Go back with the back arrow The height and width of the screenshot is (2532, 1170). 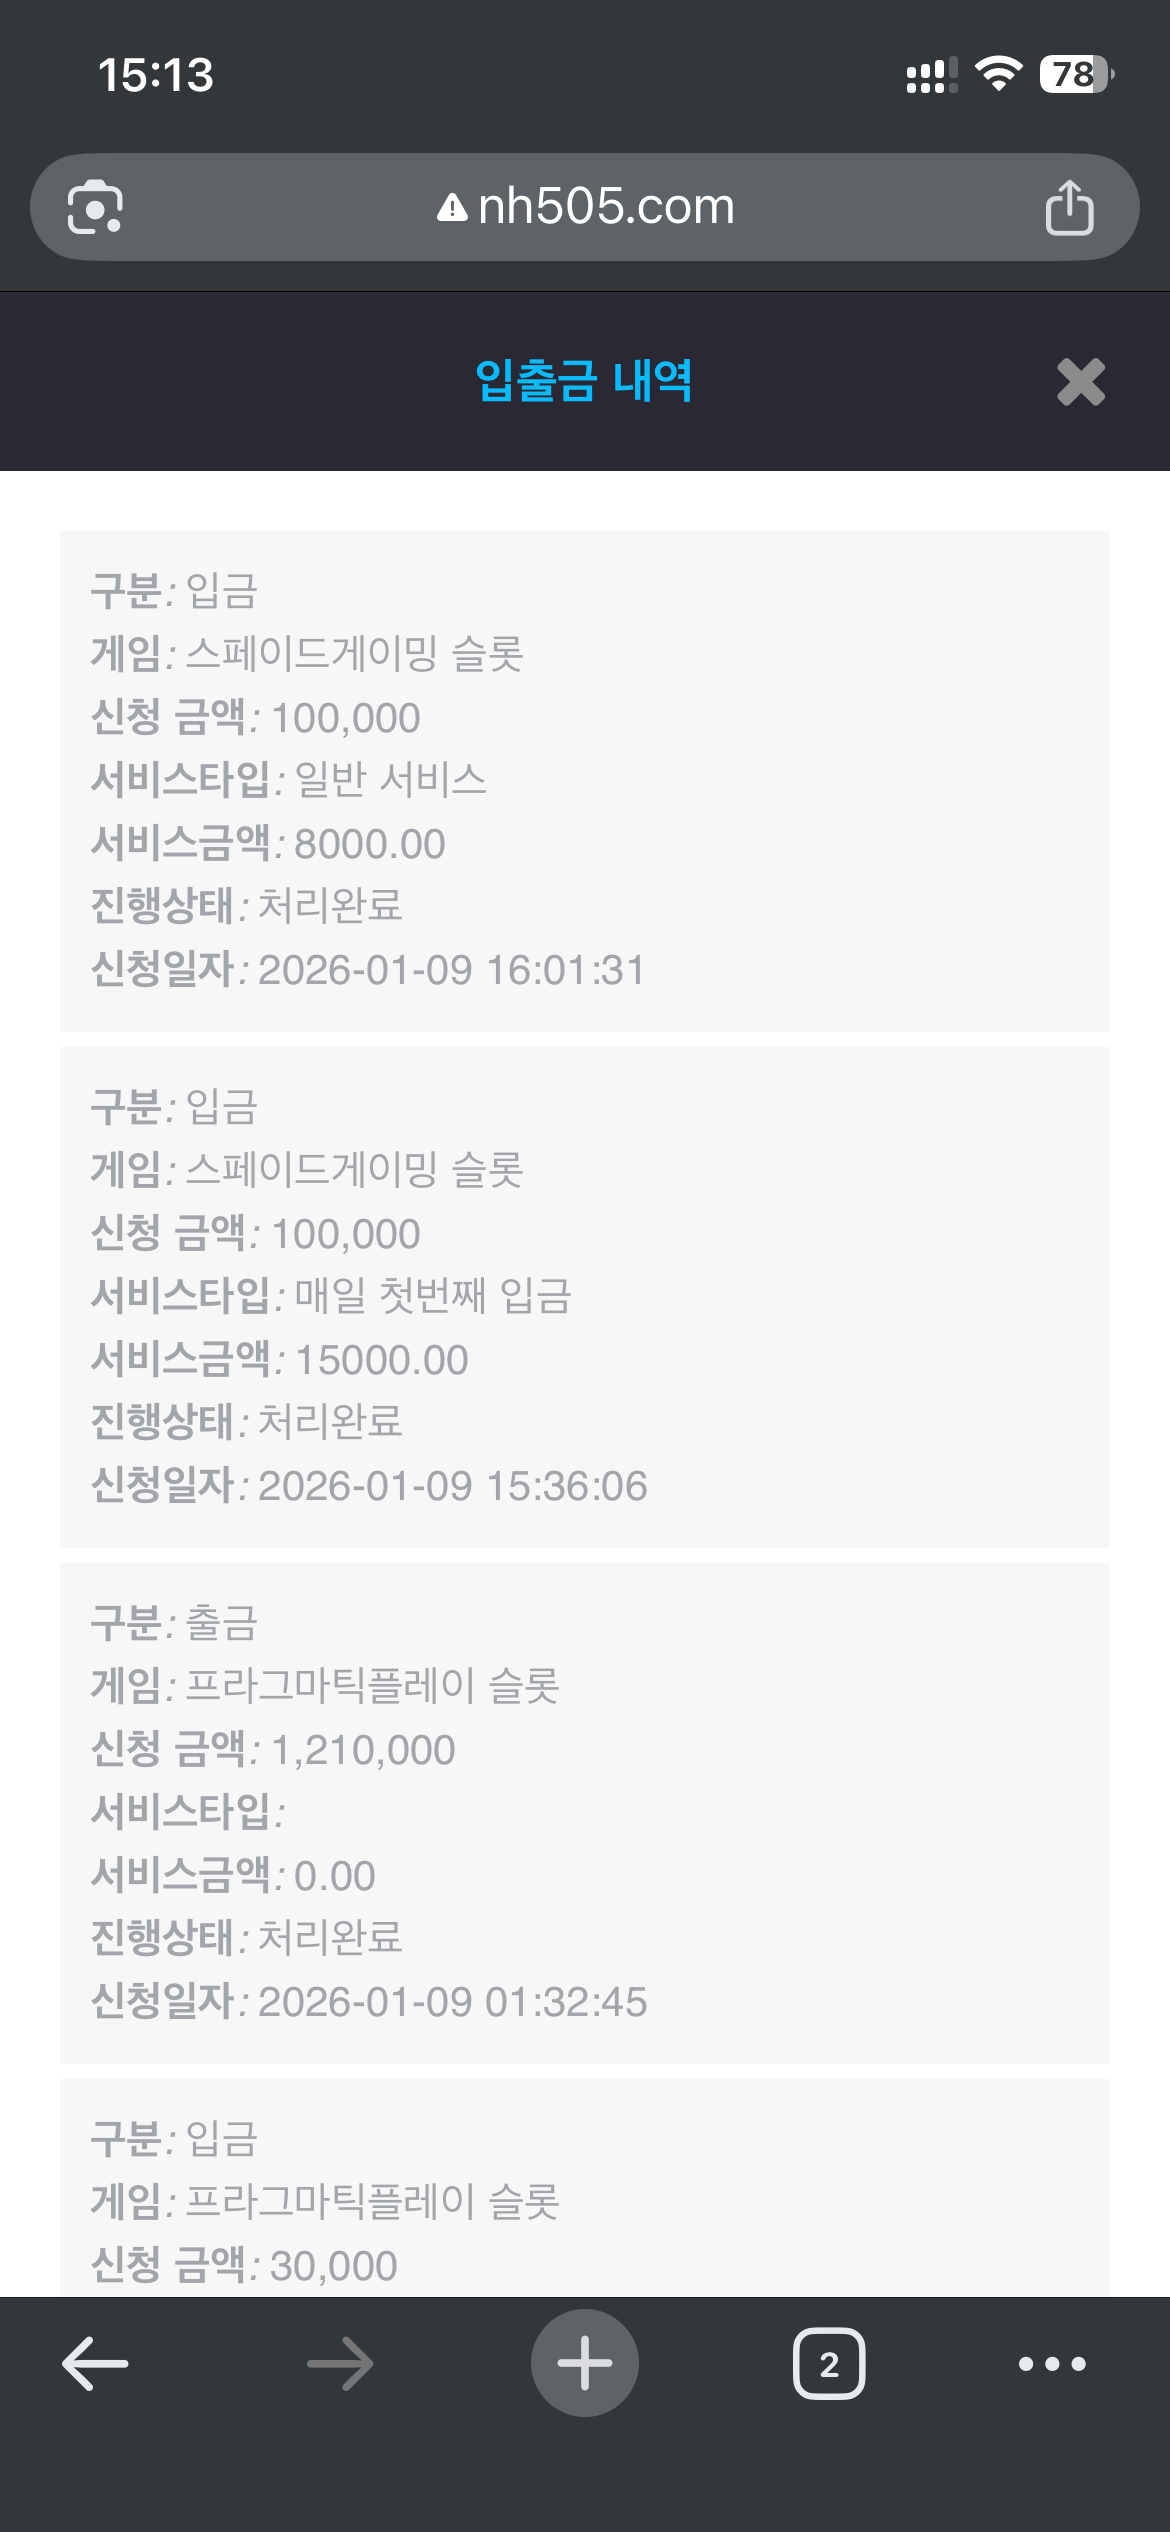pos(95,2364)
